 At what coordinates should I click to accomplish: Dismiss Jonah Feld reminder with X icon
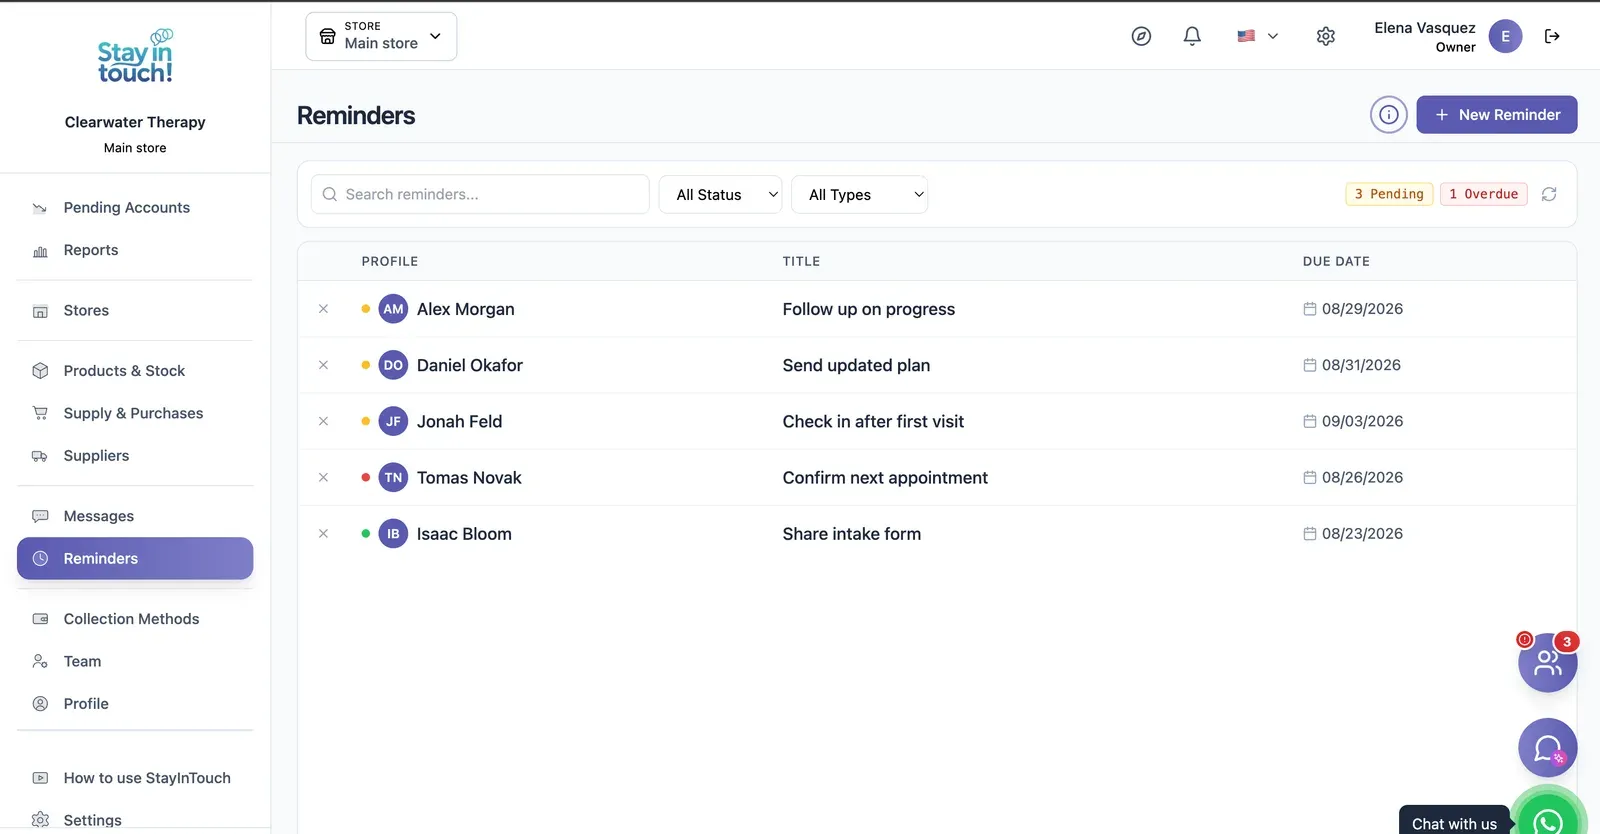323,421
